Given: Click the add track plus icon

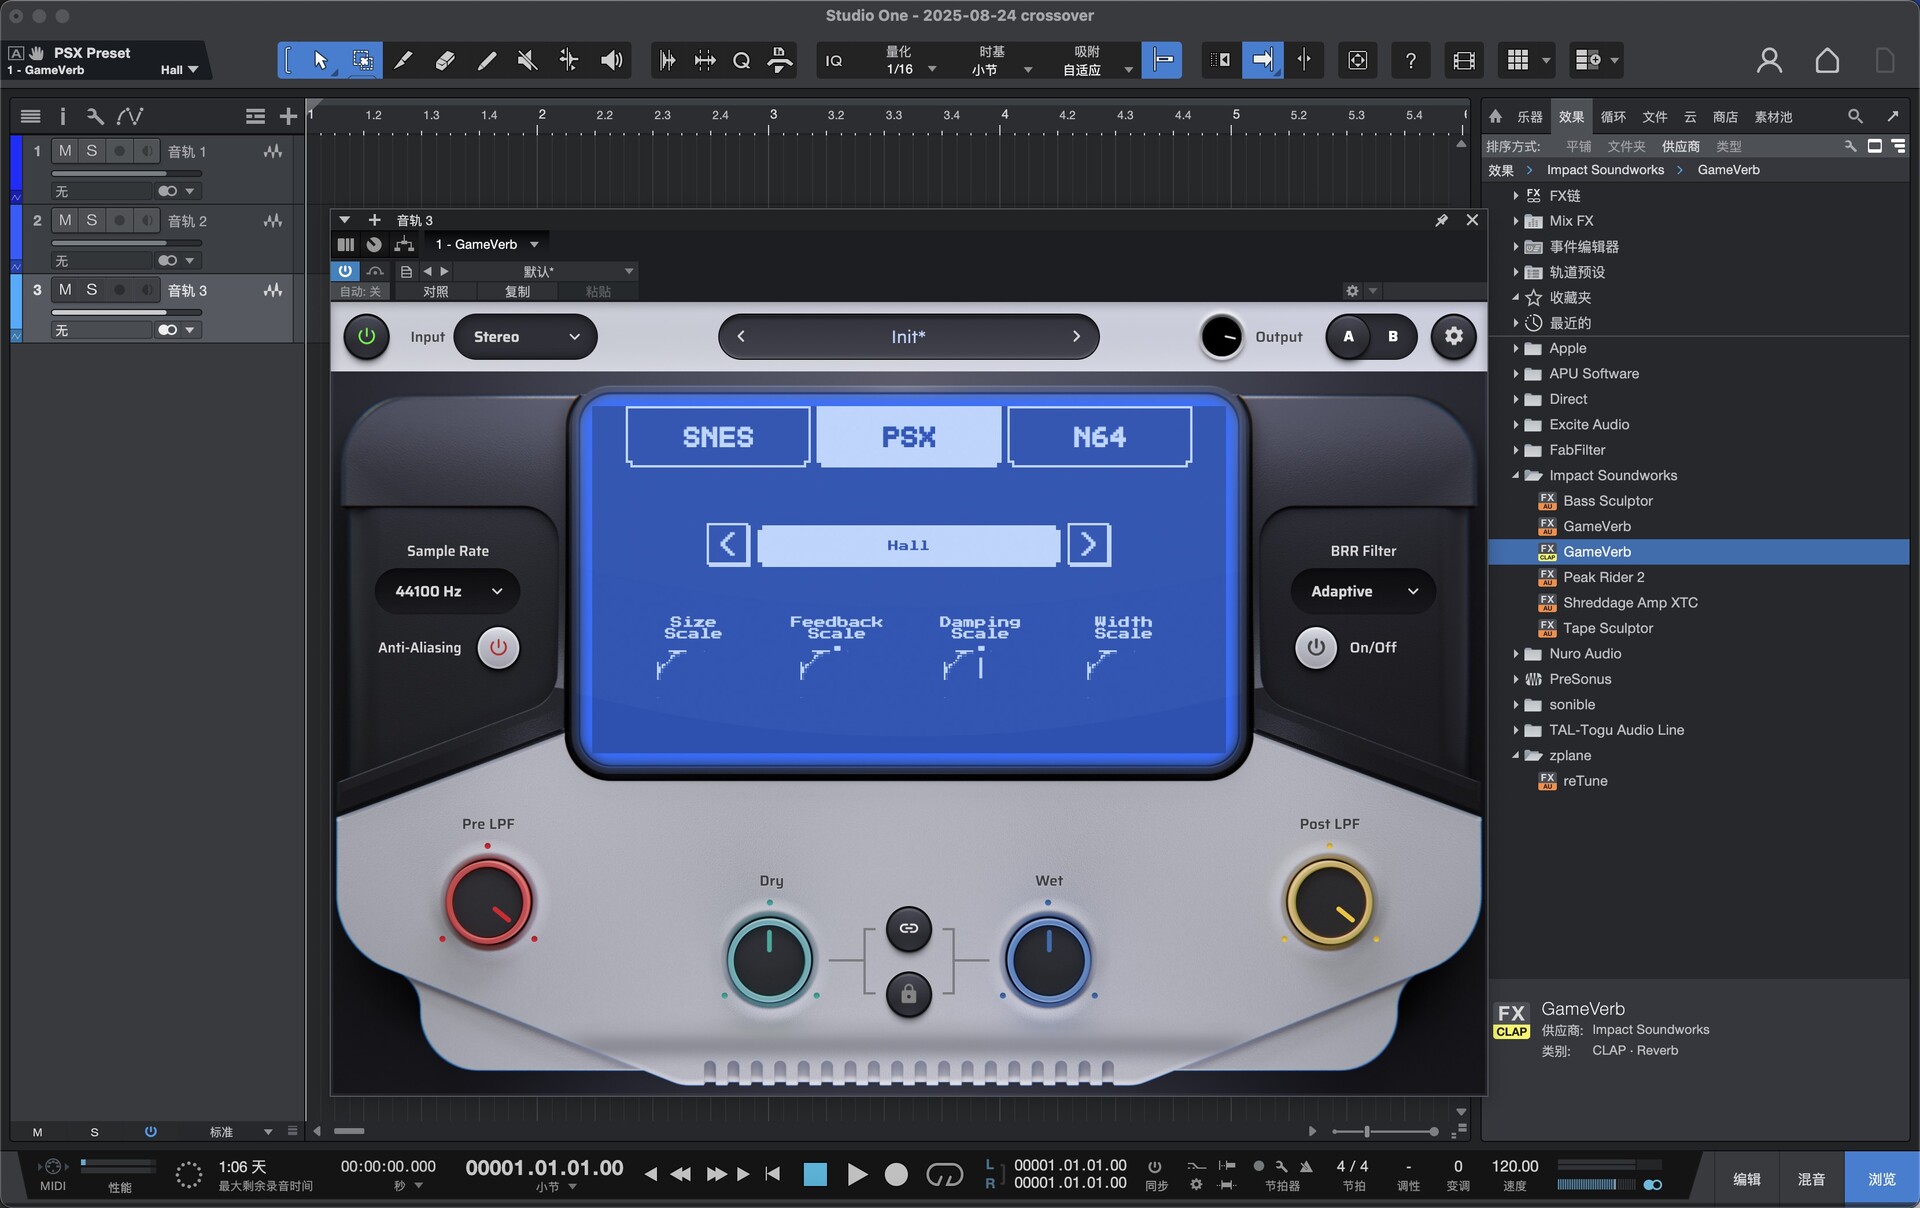Looking at the screenshot, I should (288, 117).
